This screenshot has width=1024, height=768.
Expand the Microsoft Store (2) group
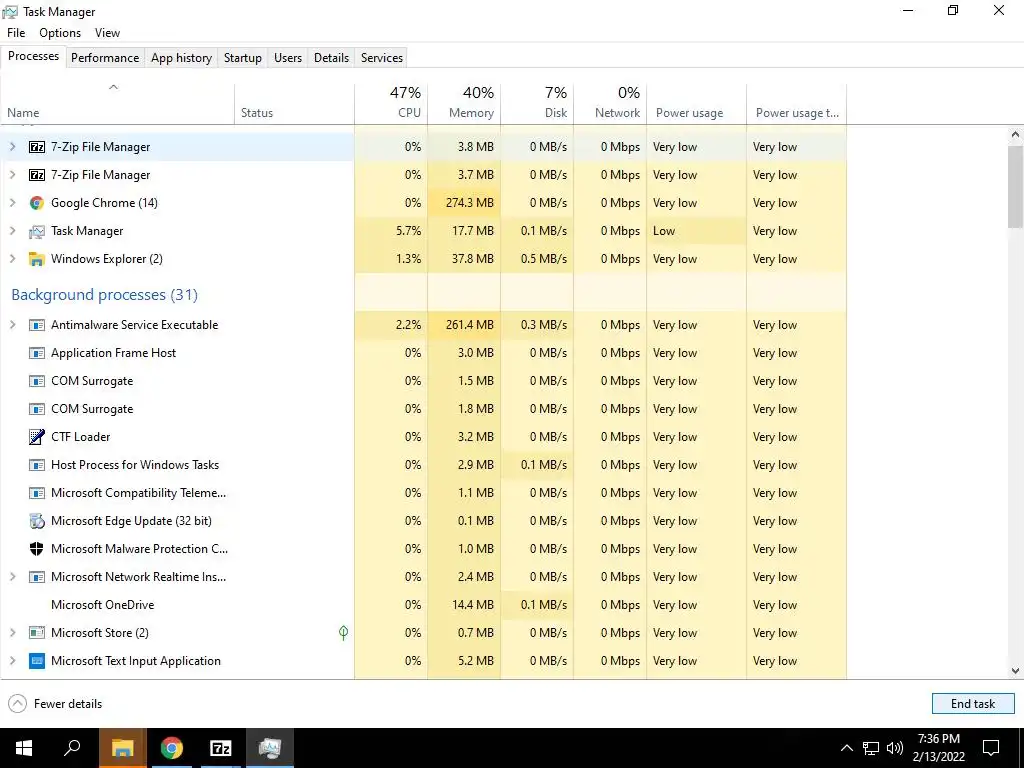[x=12, y=633]
